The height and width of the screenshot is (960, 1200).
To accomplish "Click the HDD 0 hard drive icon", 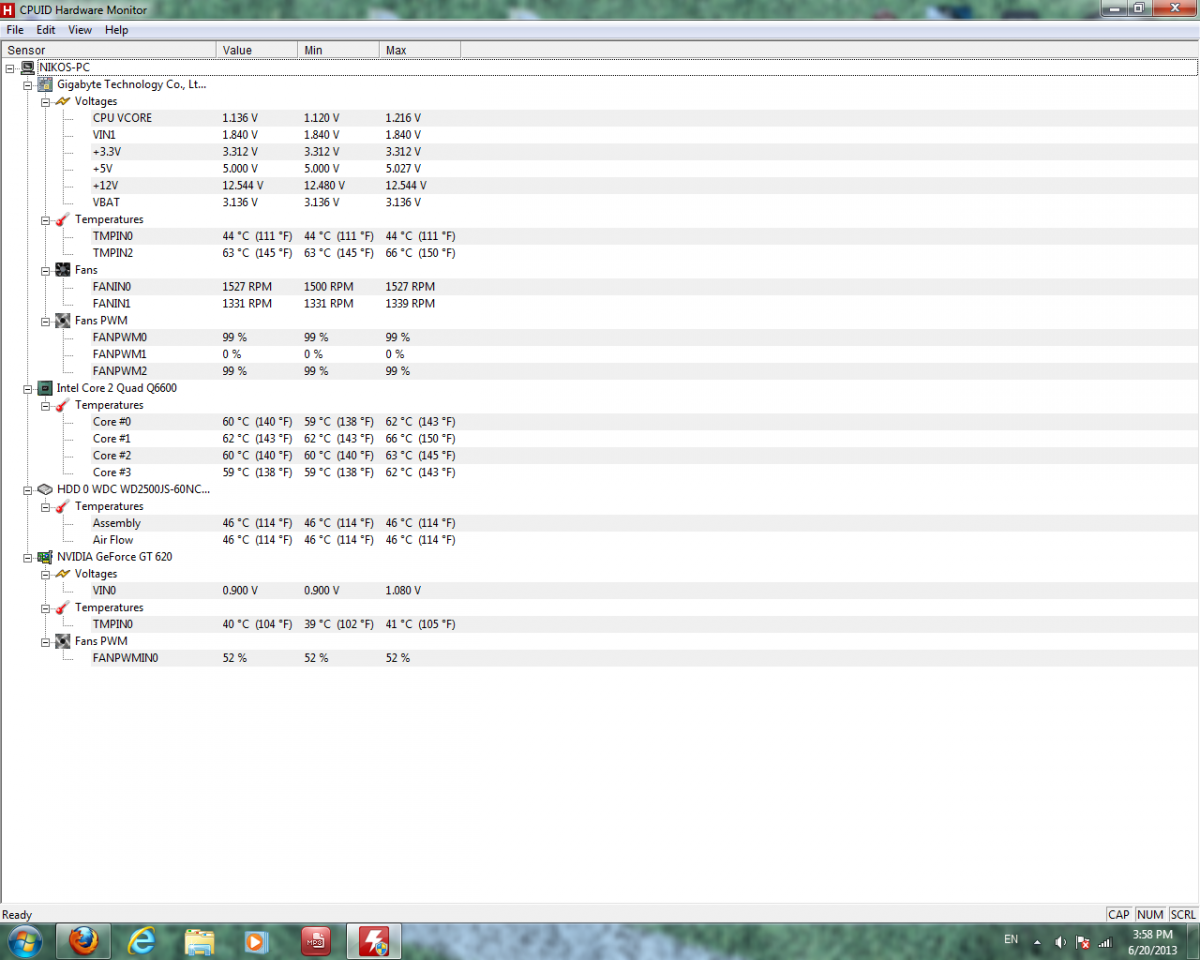I will click(45, 490).
